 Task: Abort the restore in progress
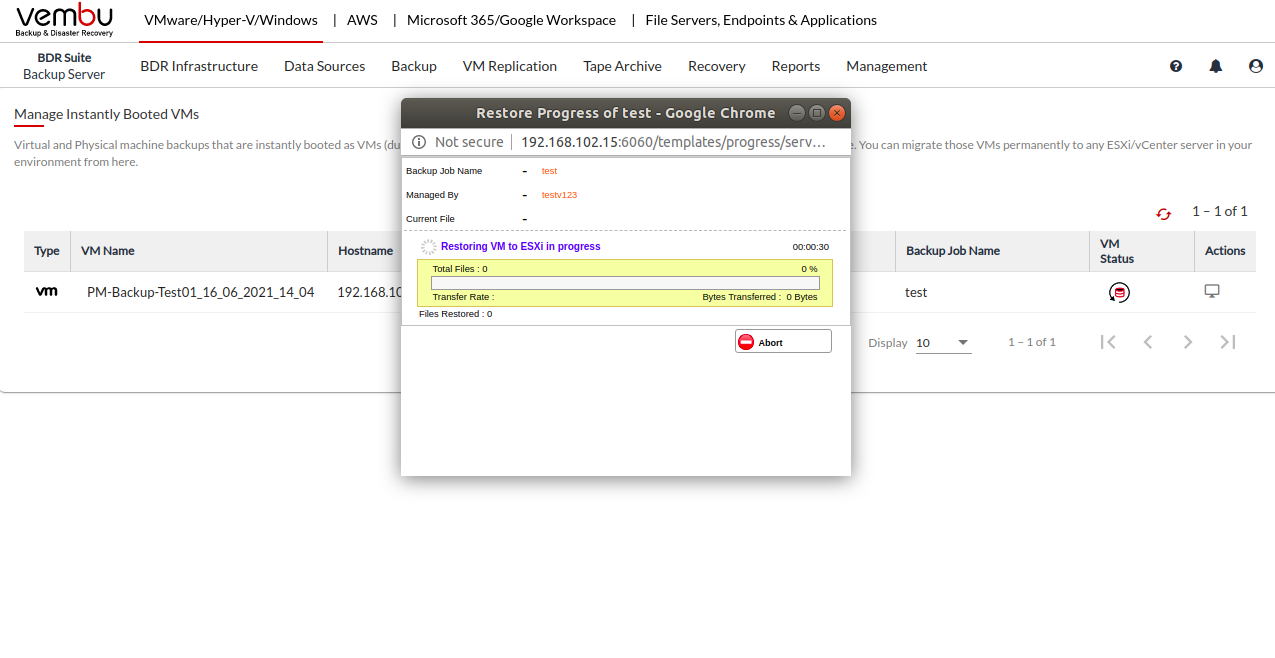point(783,342)
